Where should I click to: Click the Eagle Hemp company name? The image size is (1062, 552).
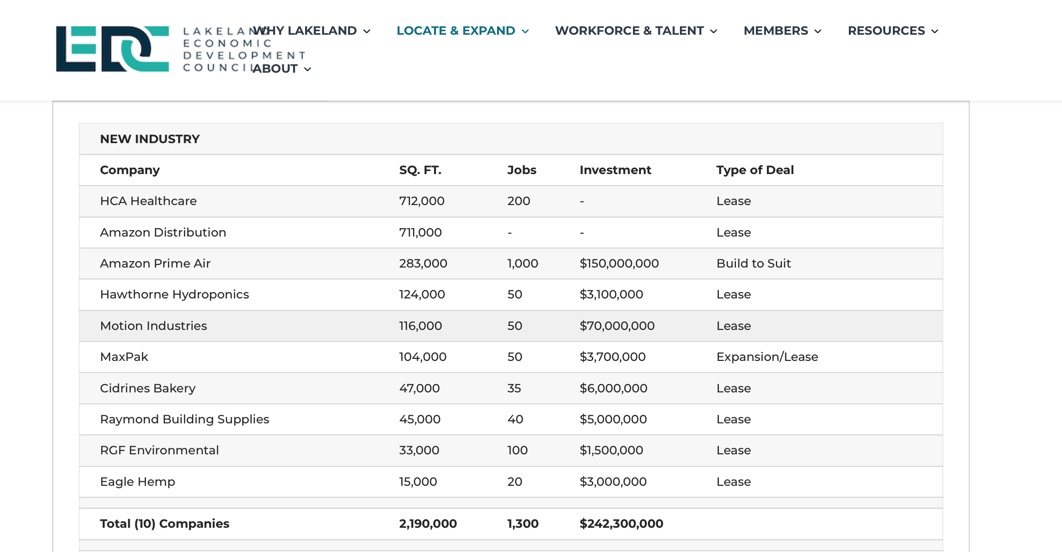pos(137,482)
